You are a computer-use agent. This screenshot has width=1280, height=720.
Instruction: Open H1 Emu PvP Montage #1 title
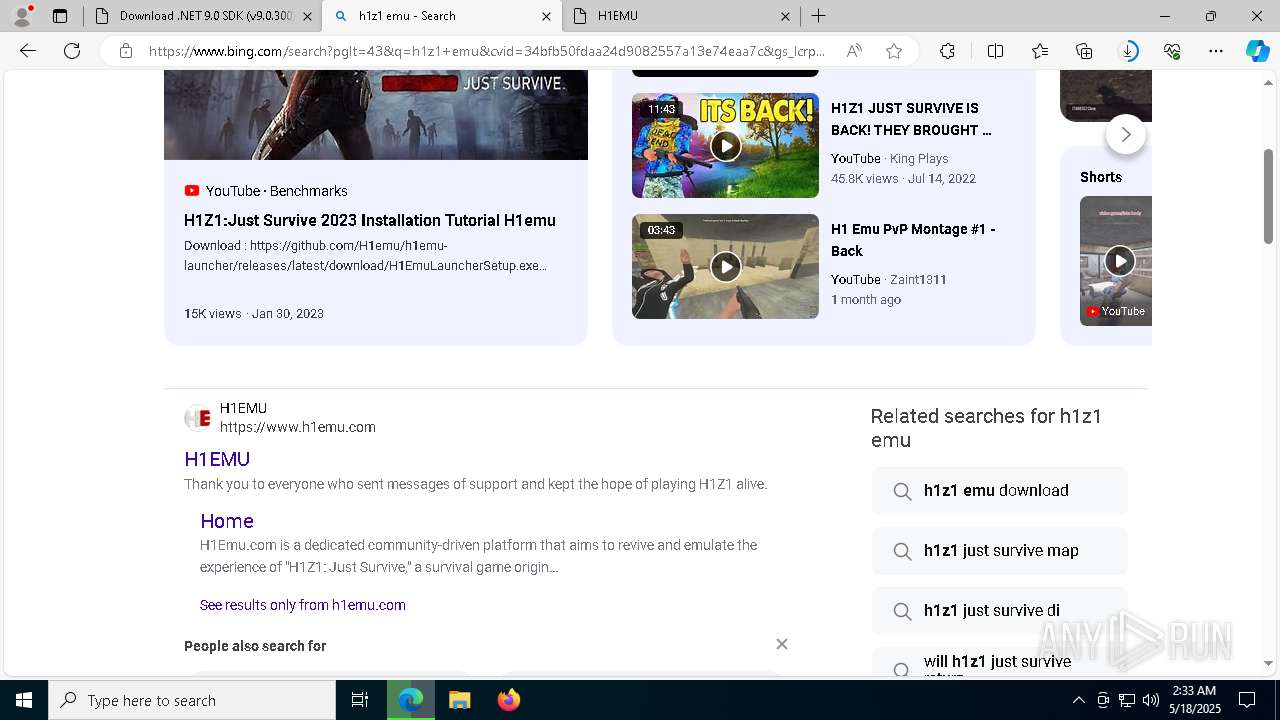point(913,240)
